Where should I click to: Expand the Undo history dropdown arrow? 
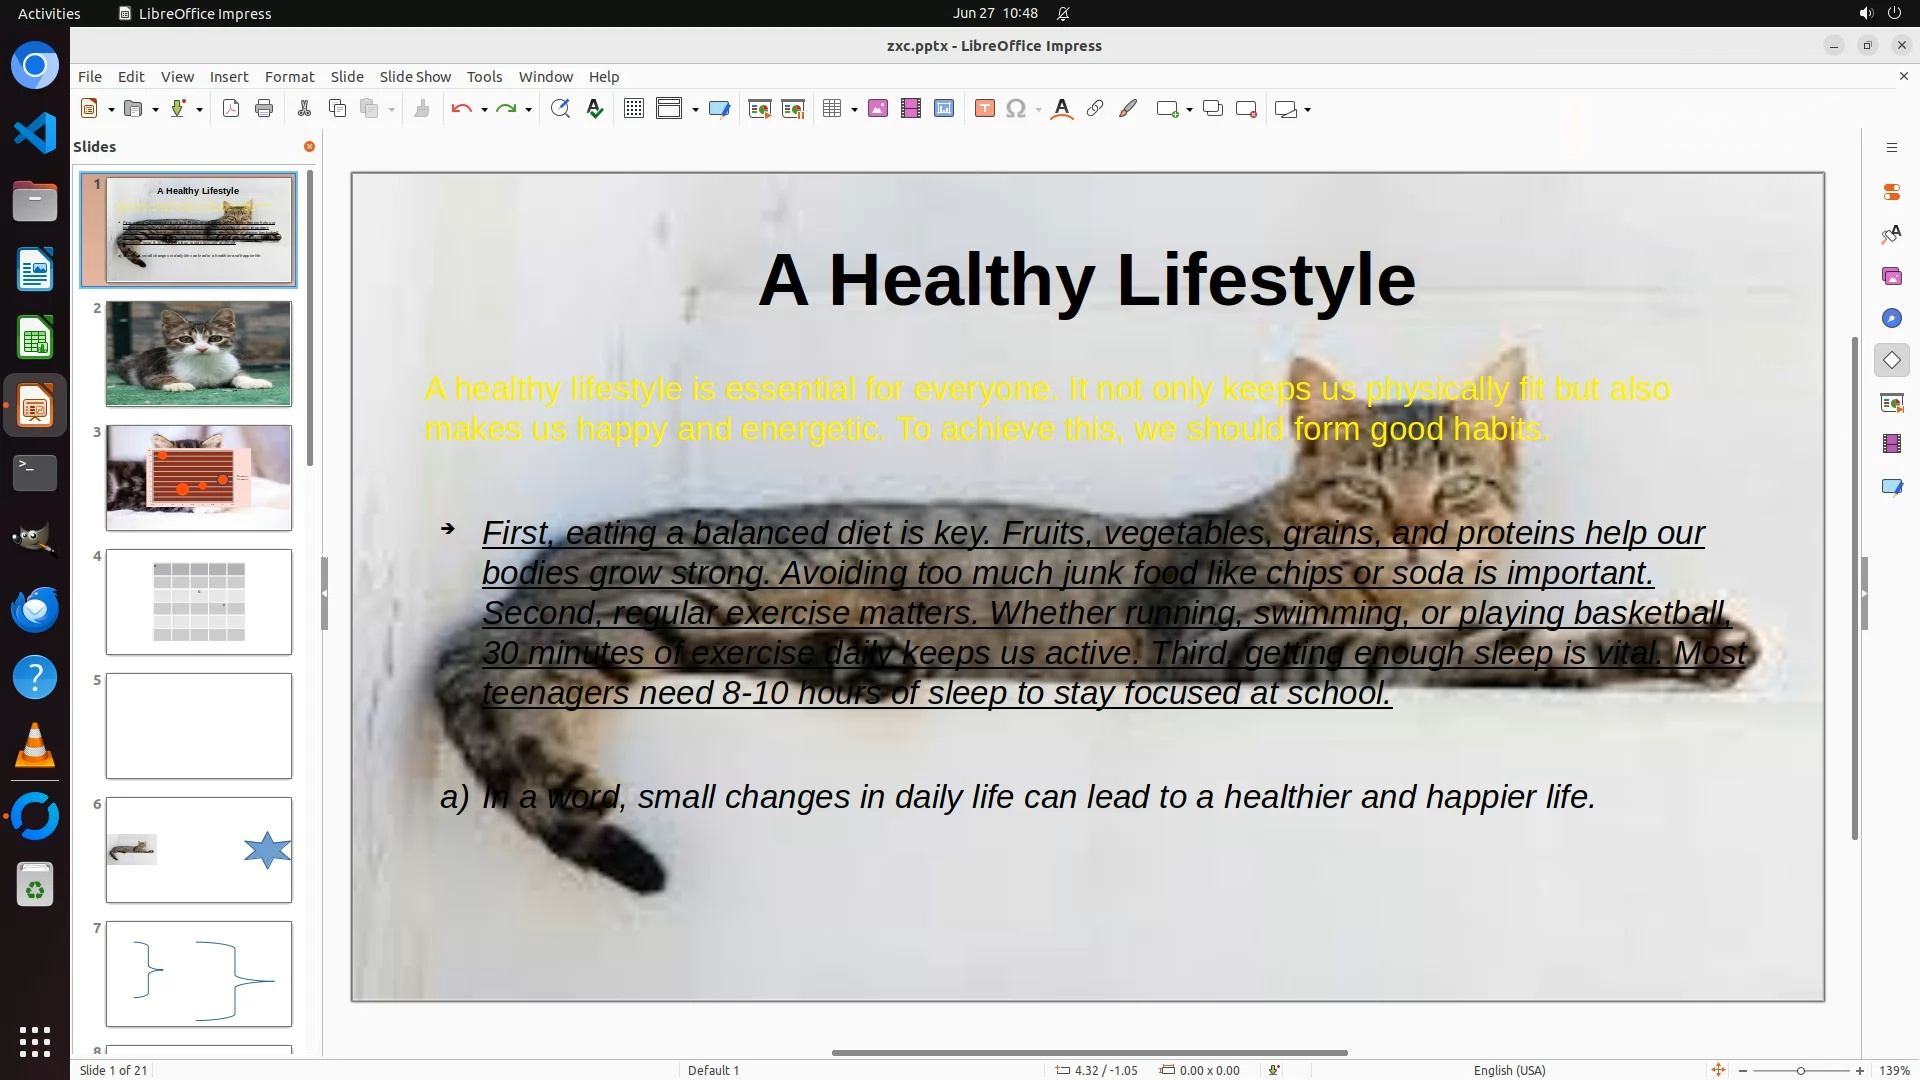(x=484, y=110)
